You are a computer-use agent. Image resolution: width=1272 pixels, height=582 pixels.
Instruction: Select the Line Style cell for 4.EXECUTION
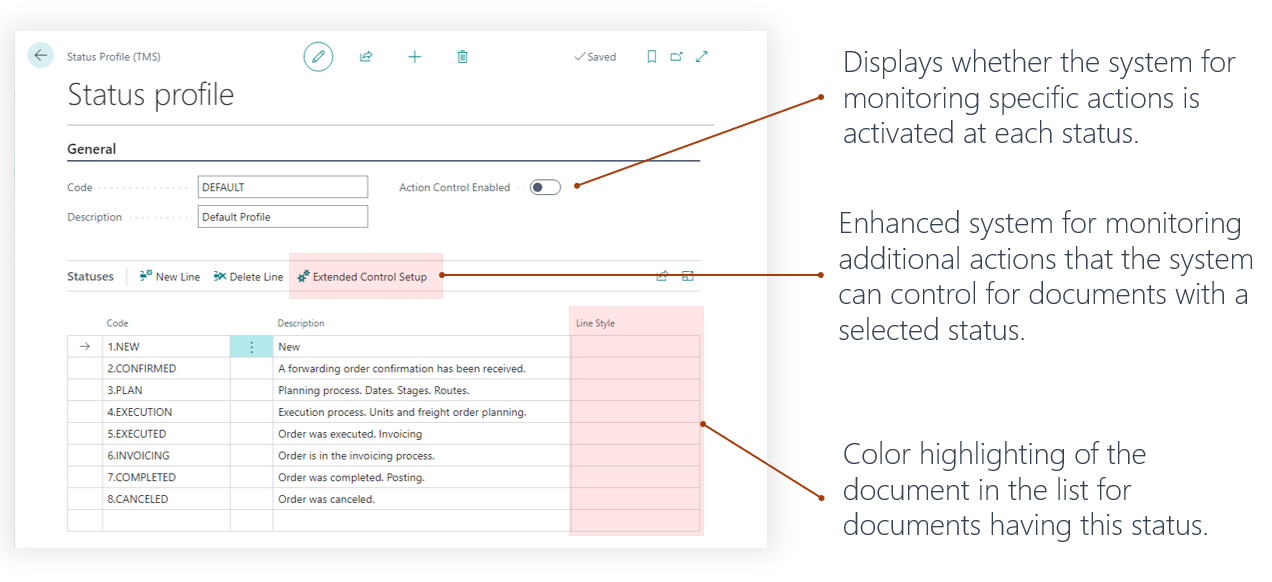pyautogui.click(x=635, y=412)
